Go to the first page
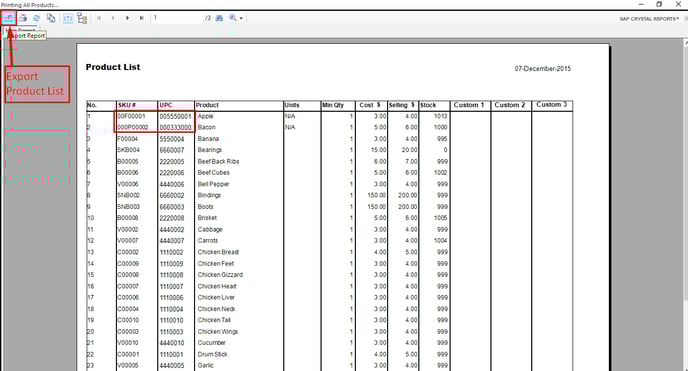The width and height of the screenshot is (688, 371). click(99, 18)
